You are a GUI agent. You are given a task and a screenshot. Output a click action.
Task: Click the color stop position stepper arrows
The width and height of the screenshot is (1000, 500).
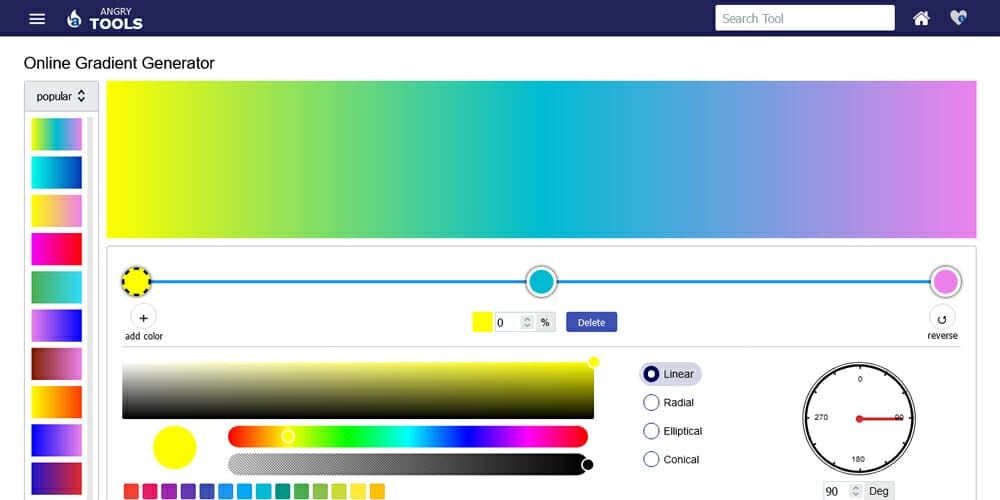coord(527,323)
